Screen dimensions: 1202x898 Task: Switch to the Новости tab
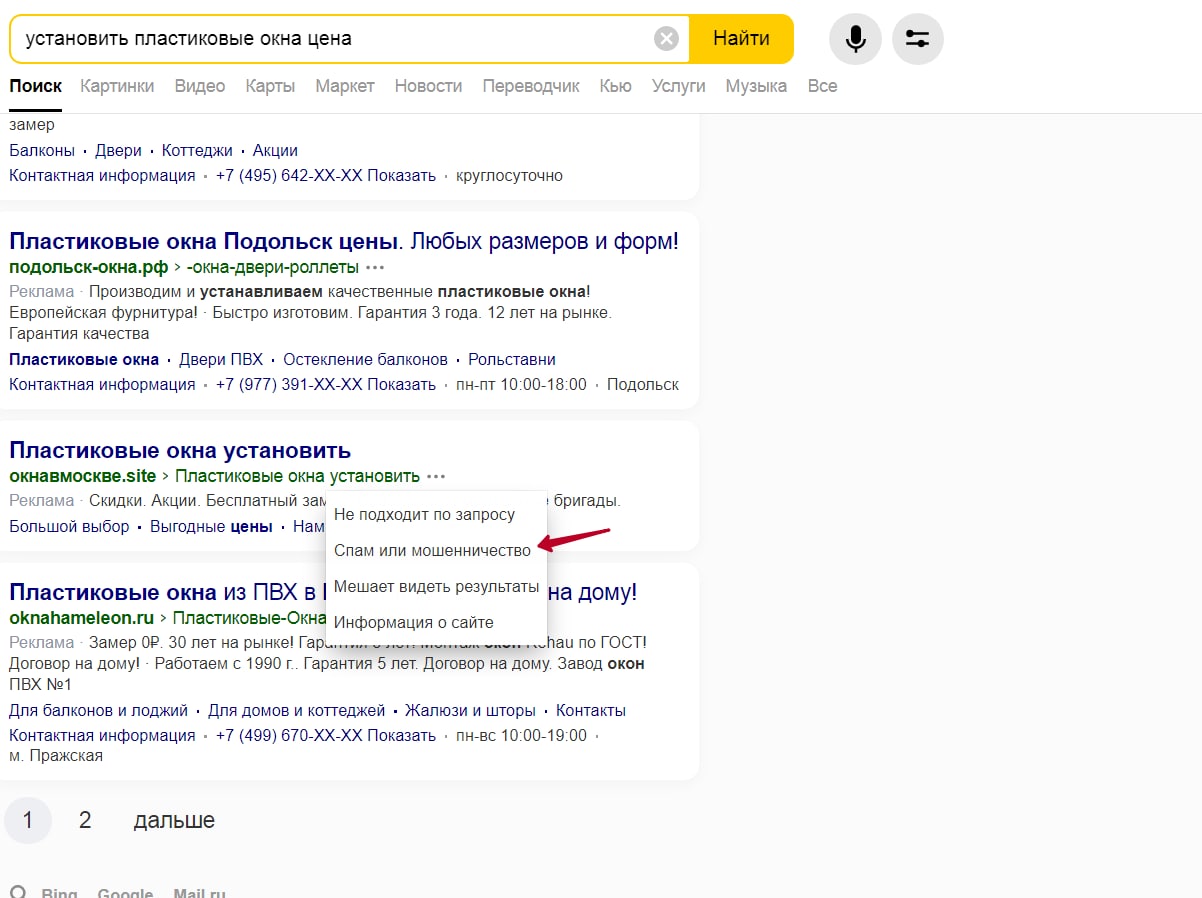428,86
